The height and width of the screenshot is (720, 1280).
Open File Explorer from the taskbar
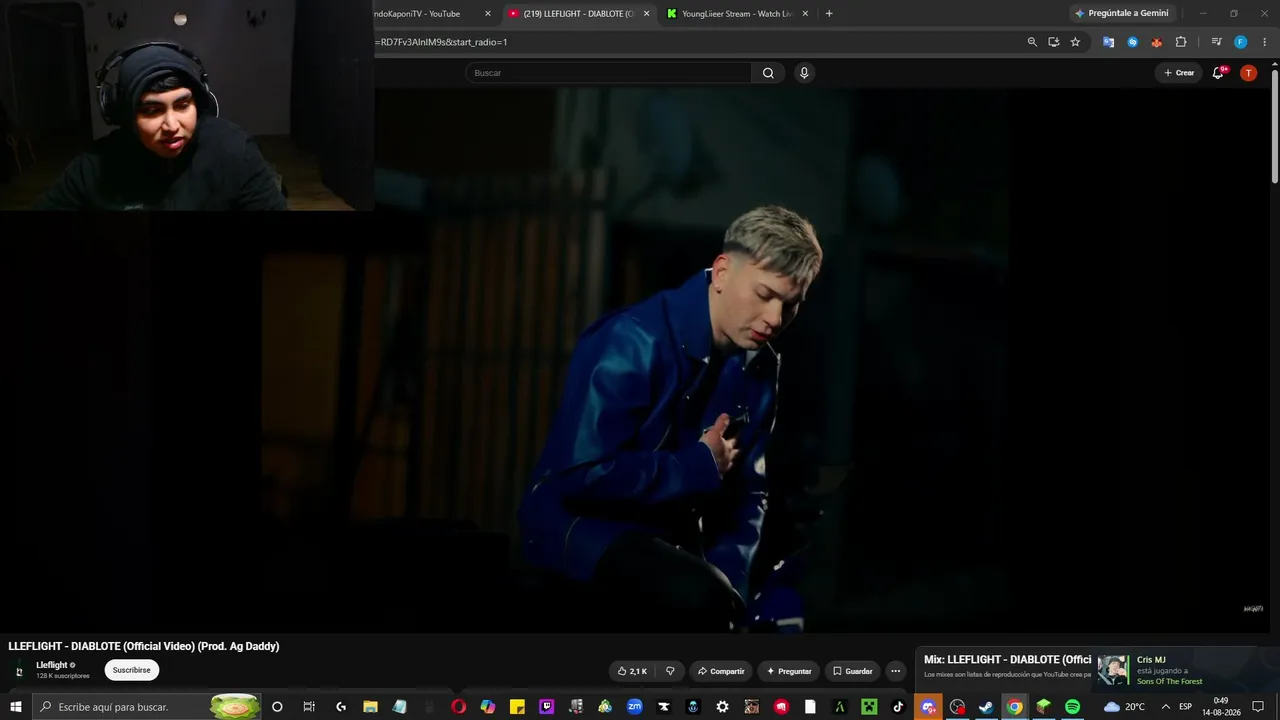[370, 707]
